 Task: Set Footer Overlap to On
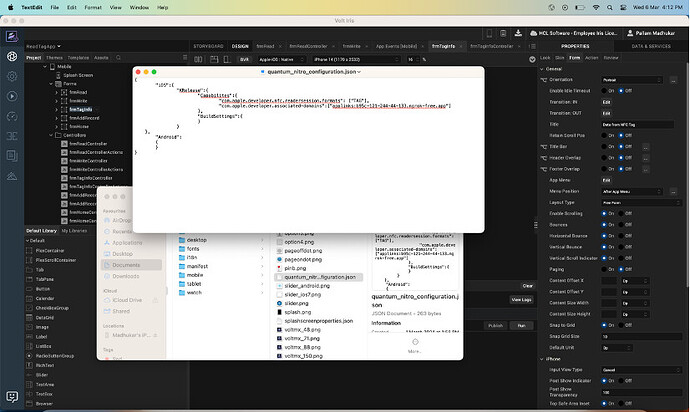coord(604,169)
